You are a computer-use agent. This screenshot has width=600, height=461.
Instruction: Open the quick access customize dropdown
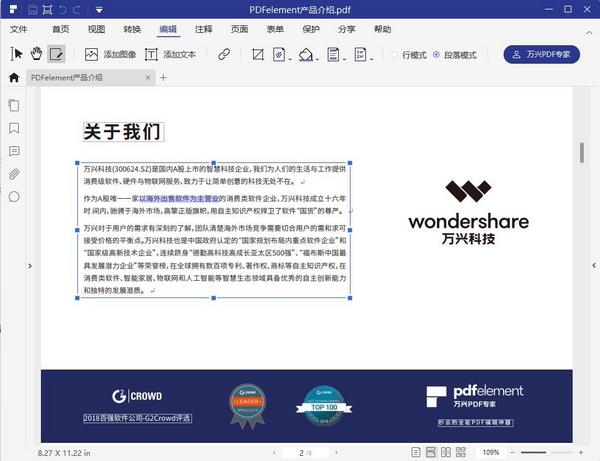point(99,10)
